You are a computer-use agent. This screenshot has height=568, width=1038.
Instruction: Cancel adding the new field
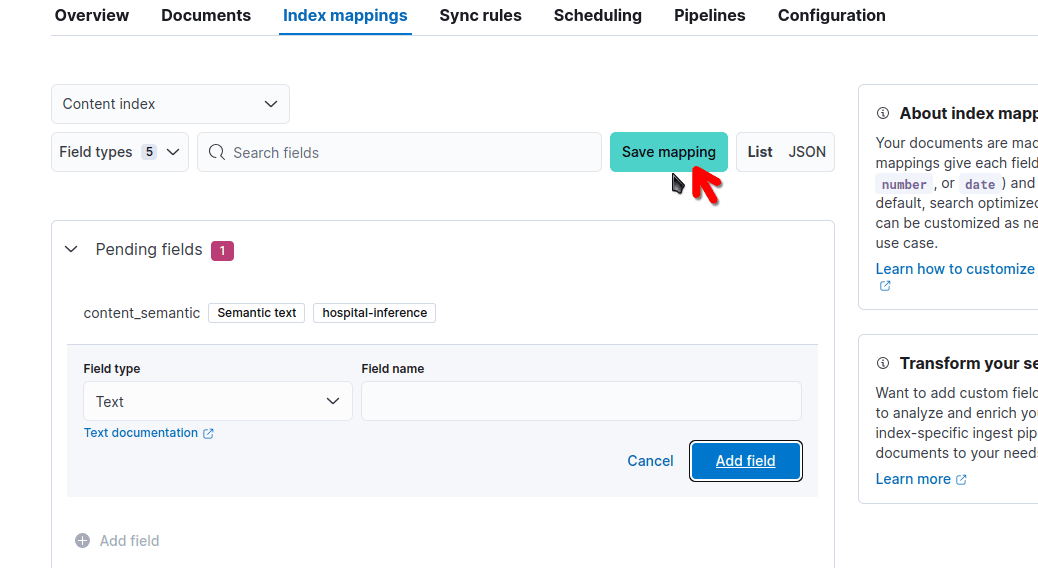tap(650, 461)
